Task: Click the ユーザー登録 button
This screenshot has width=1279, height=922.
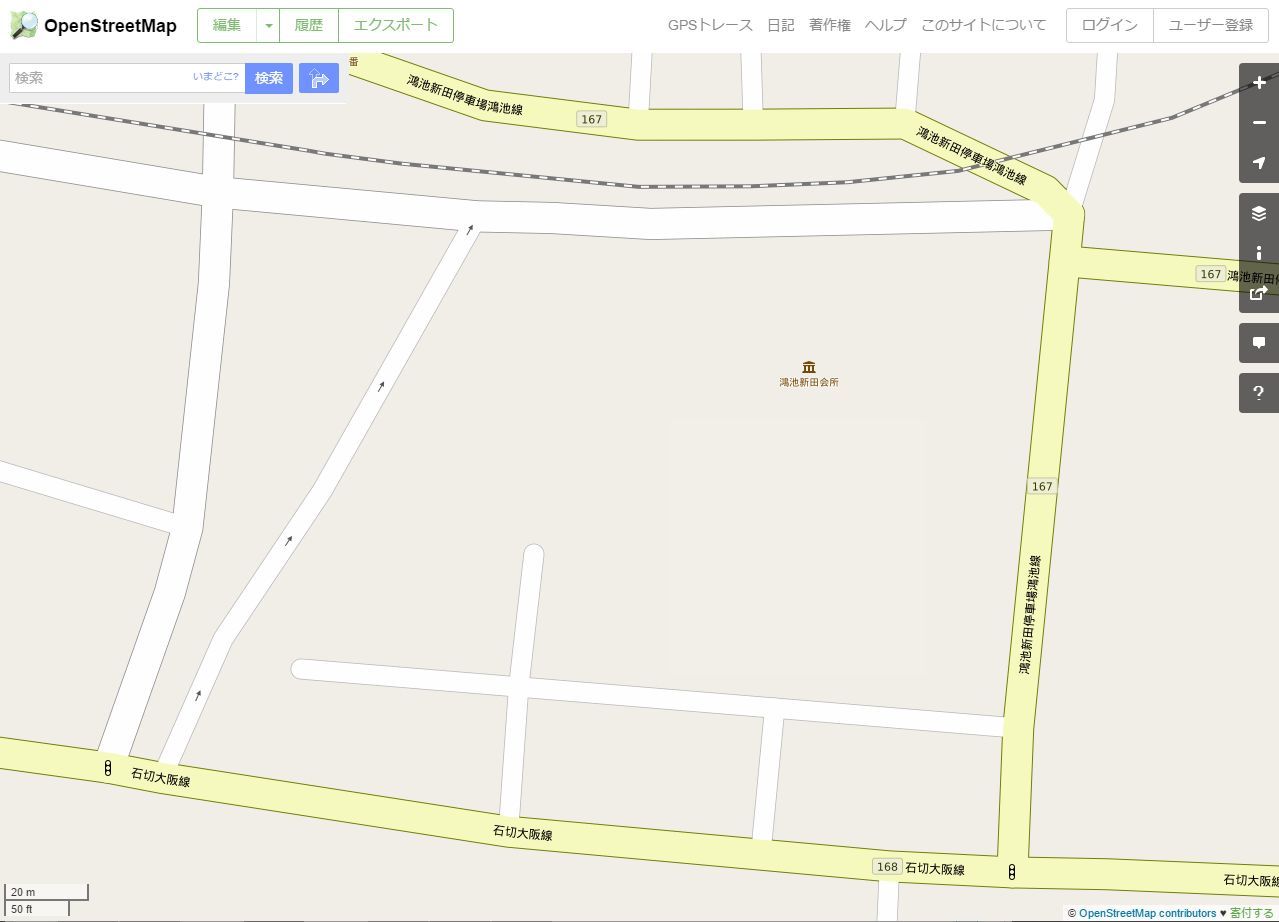Action: pos(1211,26)
